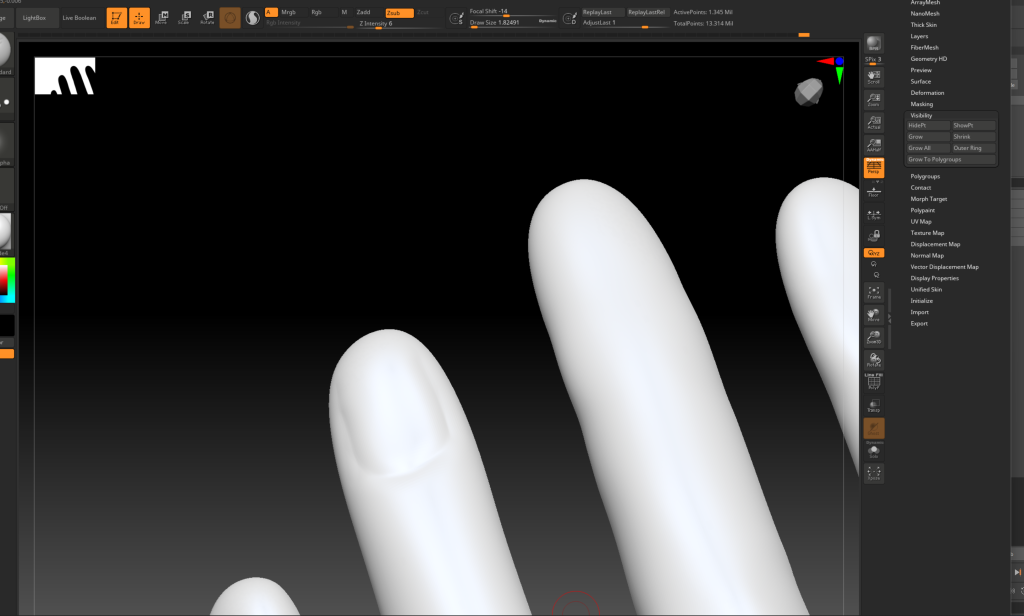Screen dimensions: 1024x616
Task: Select the A alpha-only channel button
Action: point(271,12)
